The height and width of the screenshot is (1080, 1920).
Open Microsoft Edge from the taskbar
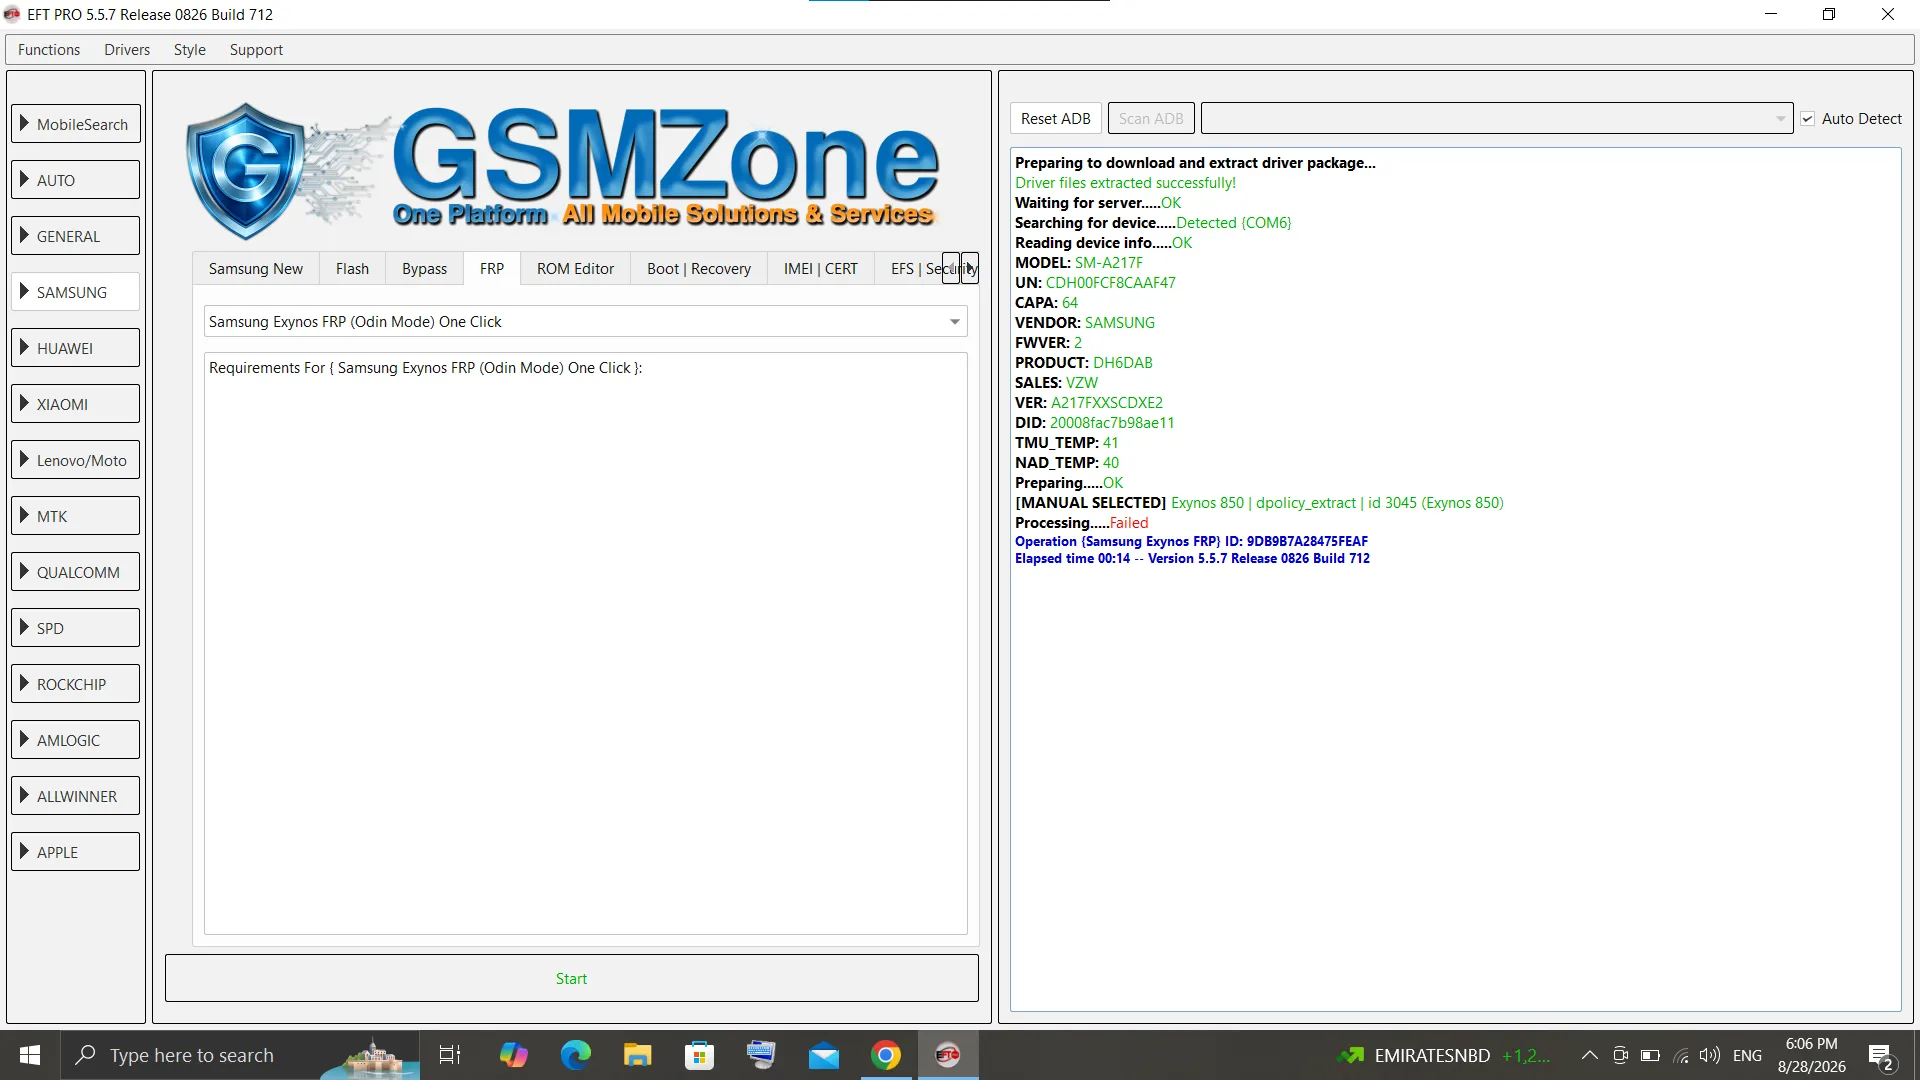pos(576,1055)
